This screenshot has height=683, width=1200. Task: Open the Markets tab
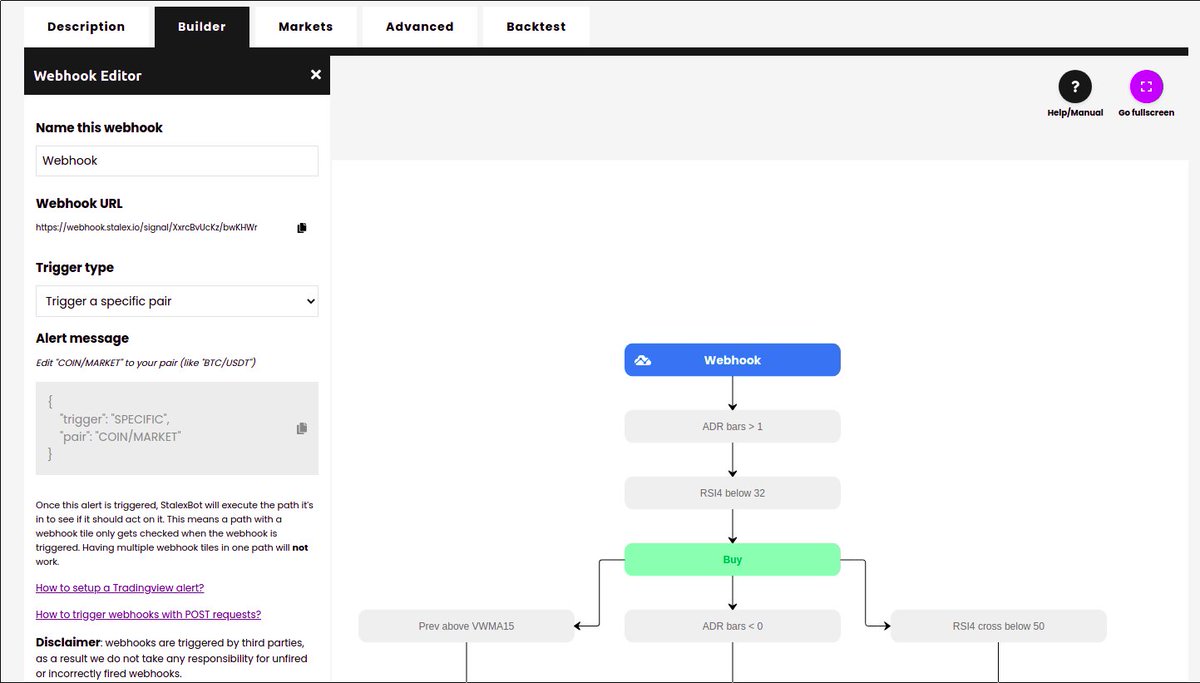[x=306, y=27]
